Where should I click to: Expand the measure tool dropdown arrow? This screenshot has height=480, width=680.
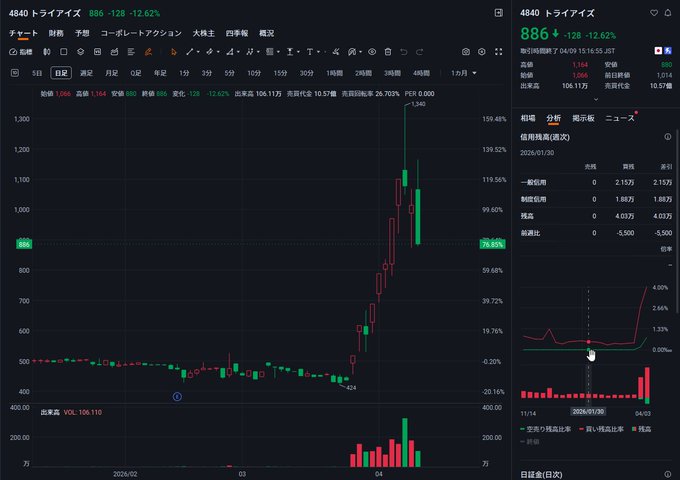point(298,52)
